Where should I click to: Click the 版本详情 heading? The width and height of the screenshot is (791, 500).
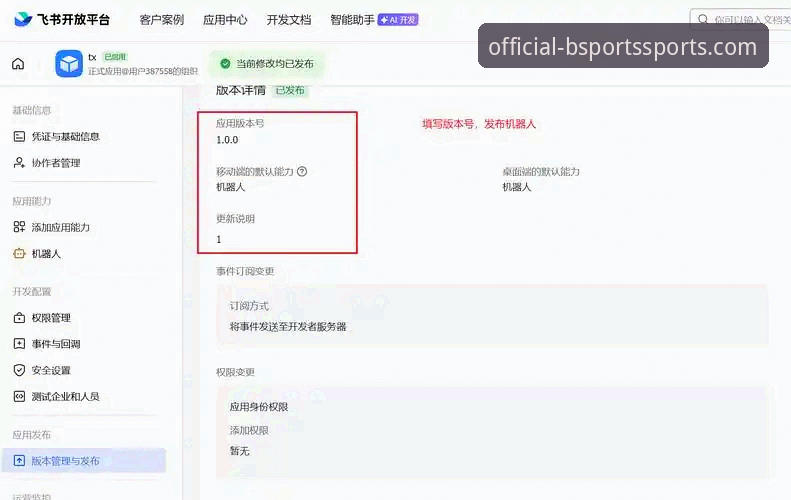(x=241, y=90)
